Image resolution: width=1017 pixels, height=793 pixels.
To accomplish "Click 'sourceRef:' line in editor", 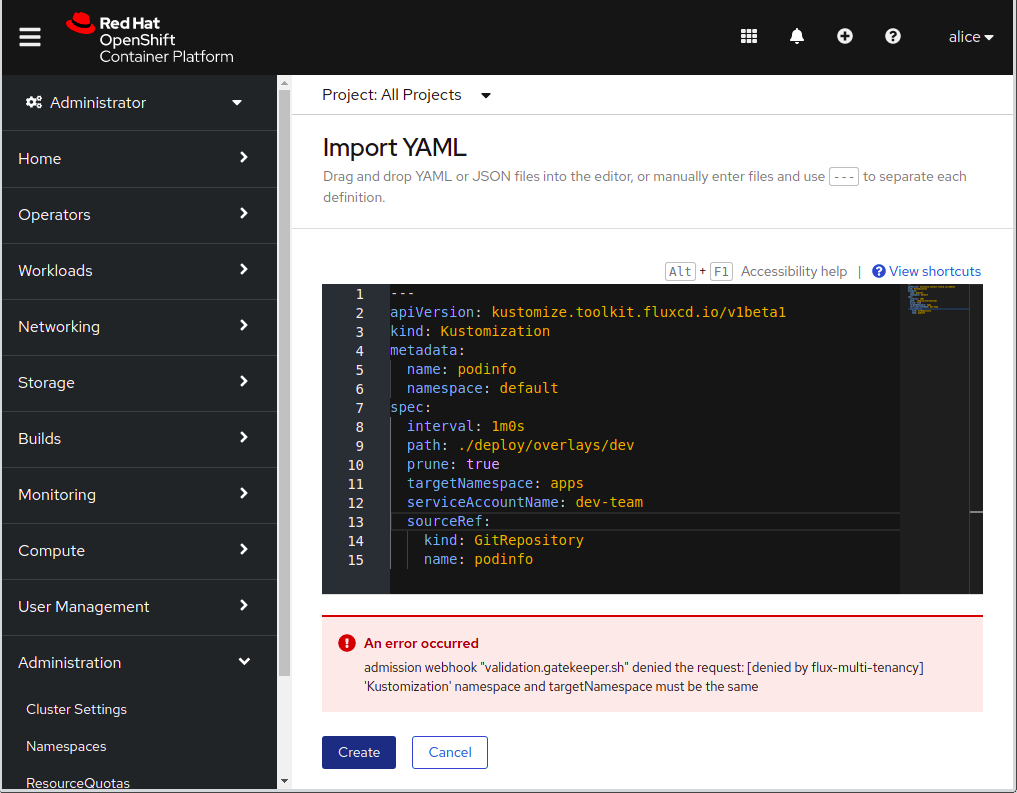I will [x=448, y=521].
